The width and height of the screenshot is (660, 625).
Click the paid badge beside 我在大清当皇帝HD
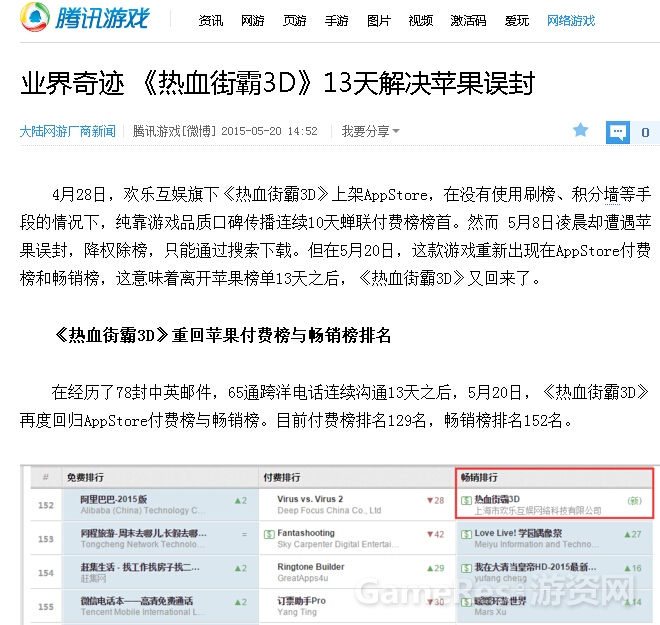(466, 568)
